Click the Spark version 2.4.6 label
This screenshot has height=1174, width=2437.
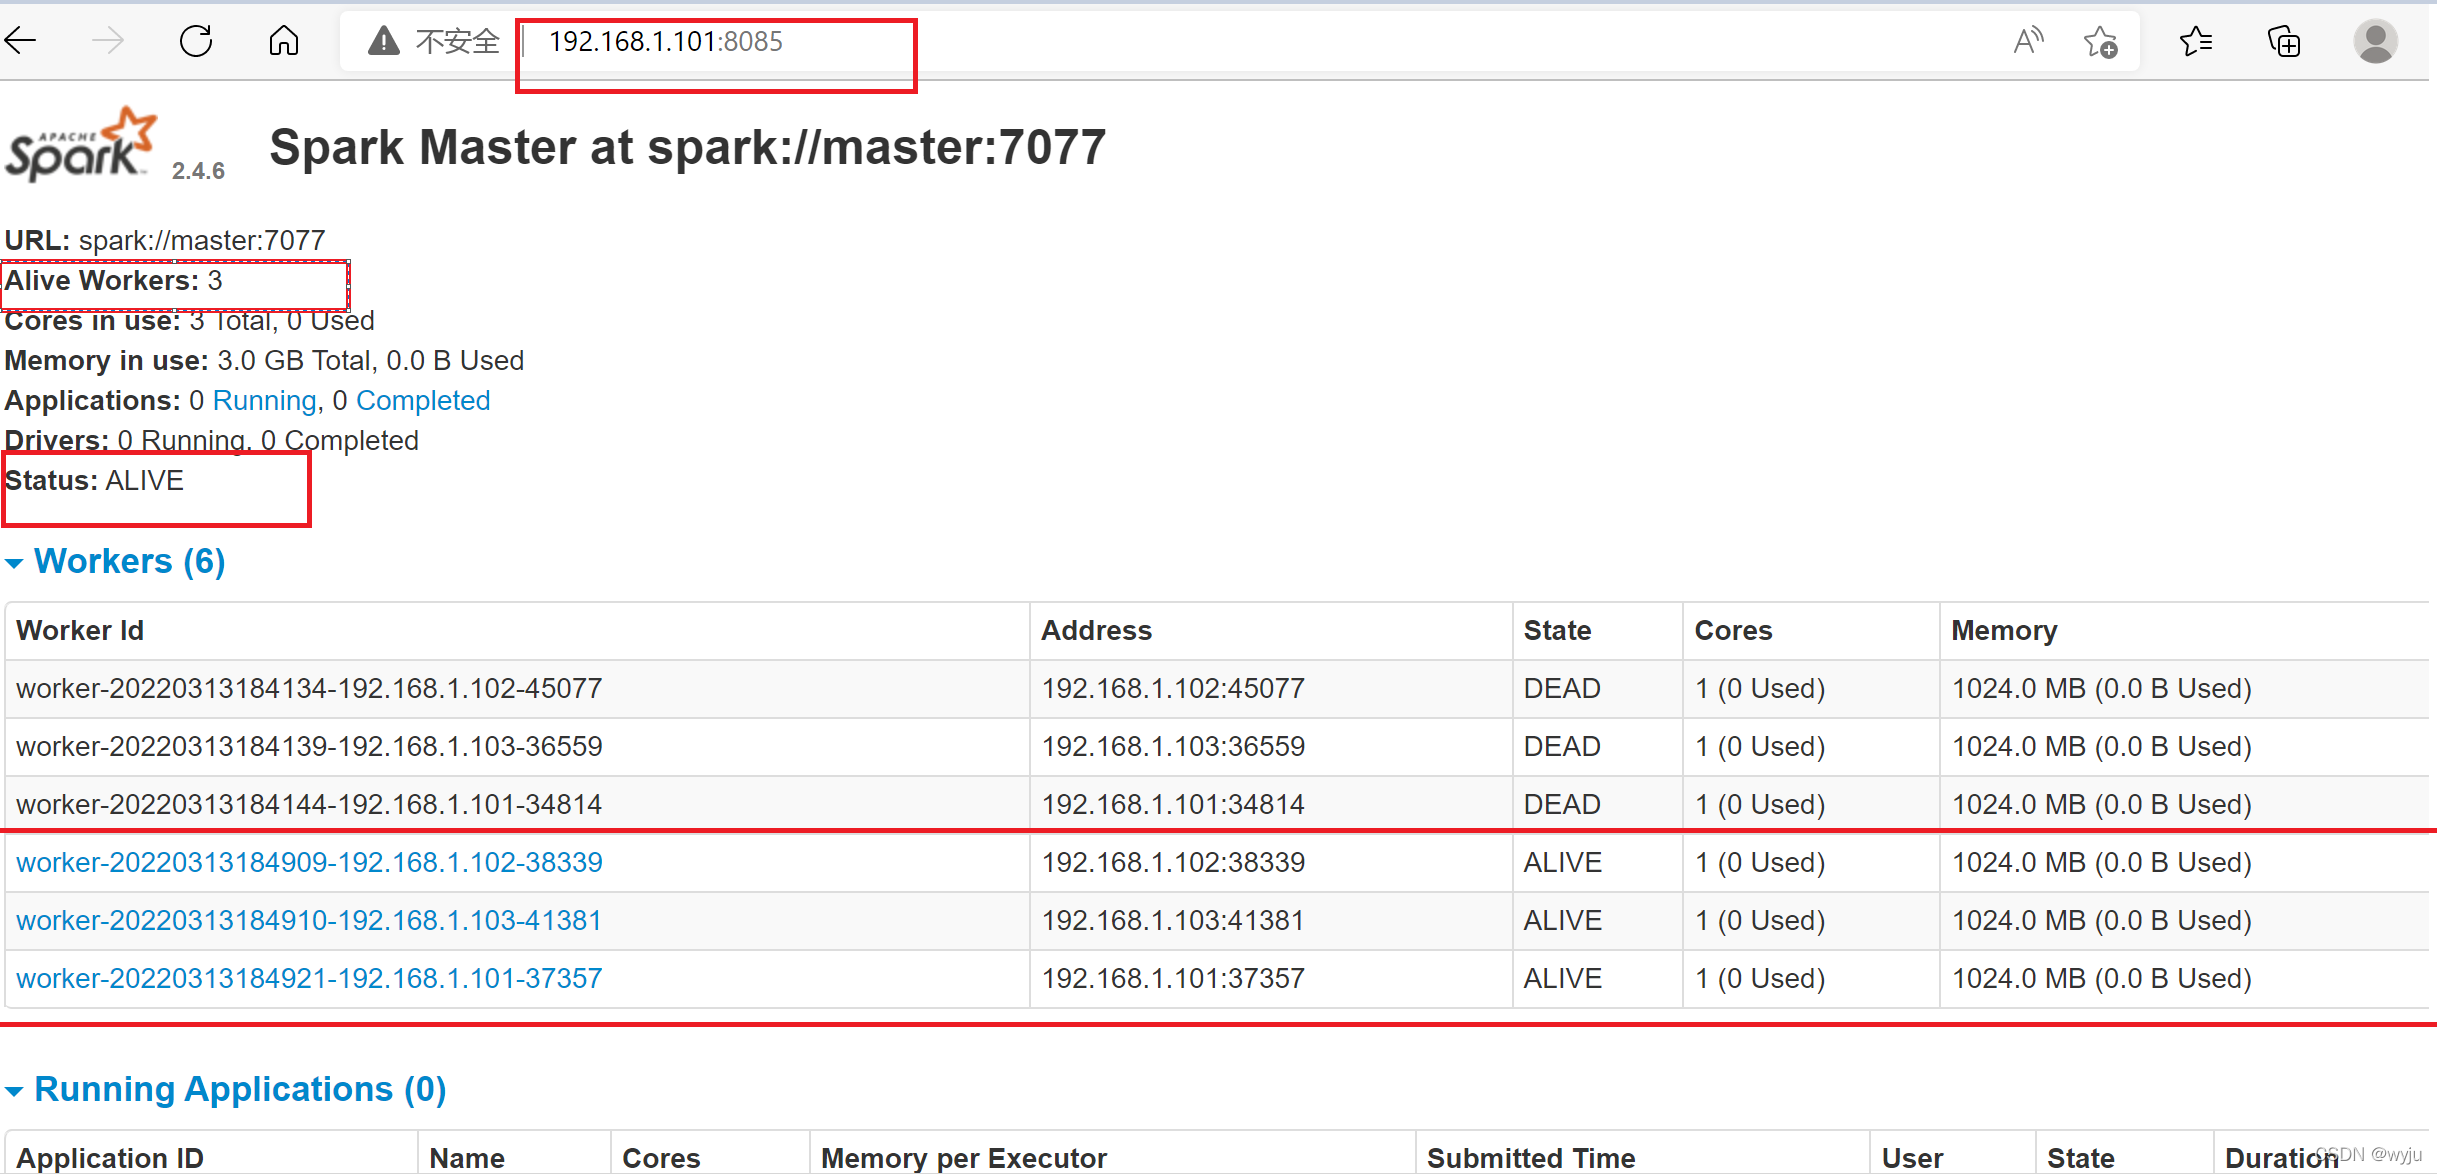point(198,171)
